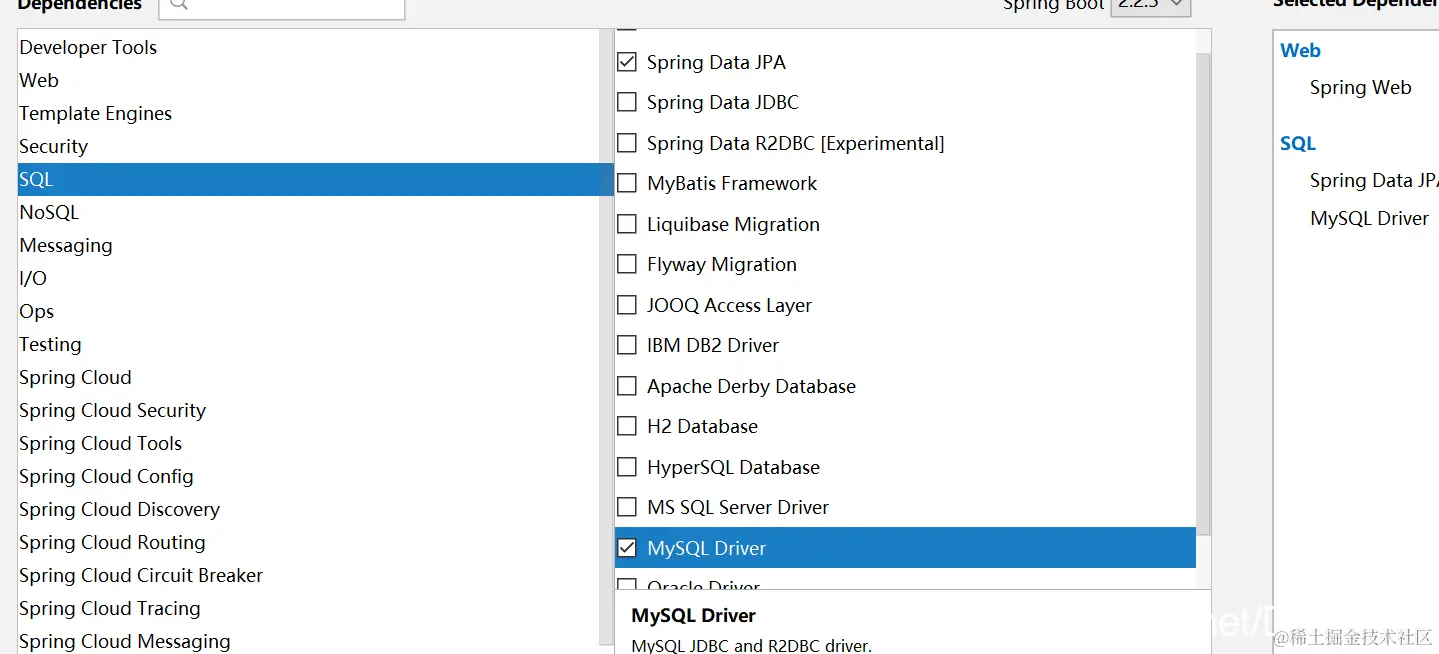Click the Spring Data JPA label
The image size is (1439, 654).
click(716, 62)
